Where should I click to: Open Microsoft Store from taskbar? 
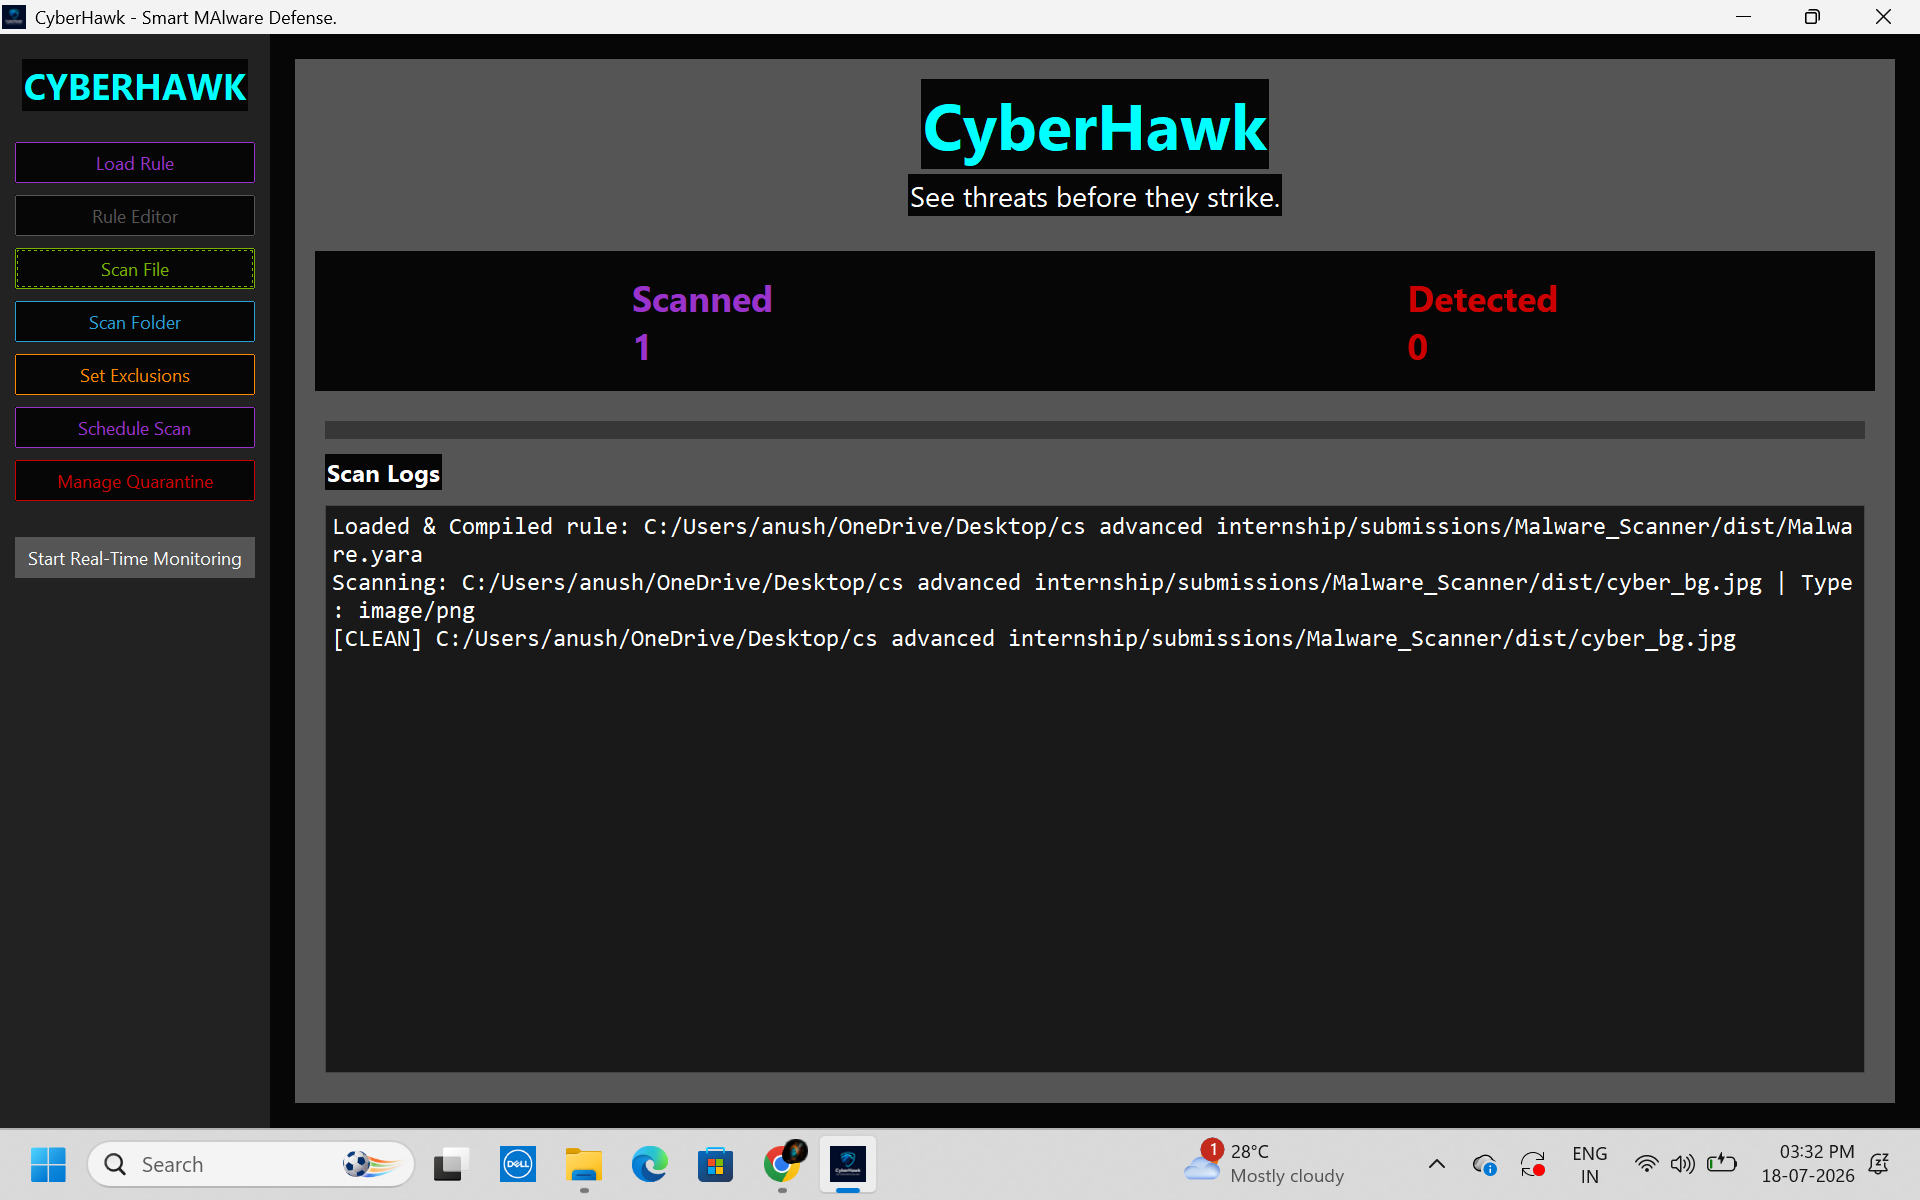click(715, 1164)
